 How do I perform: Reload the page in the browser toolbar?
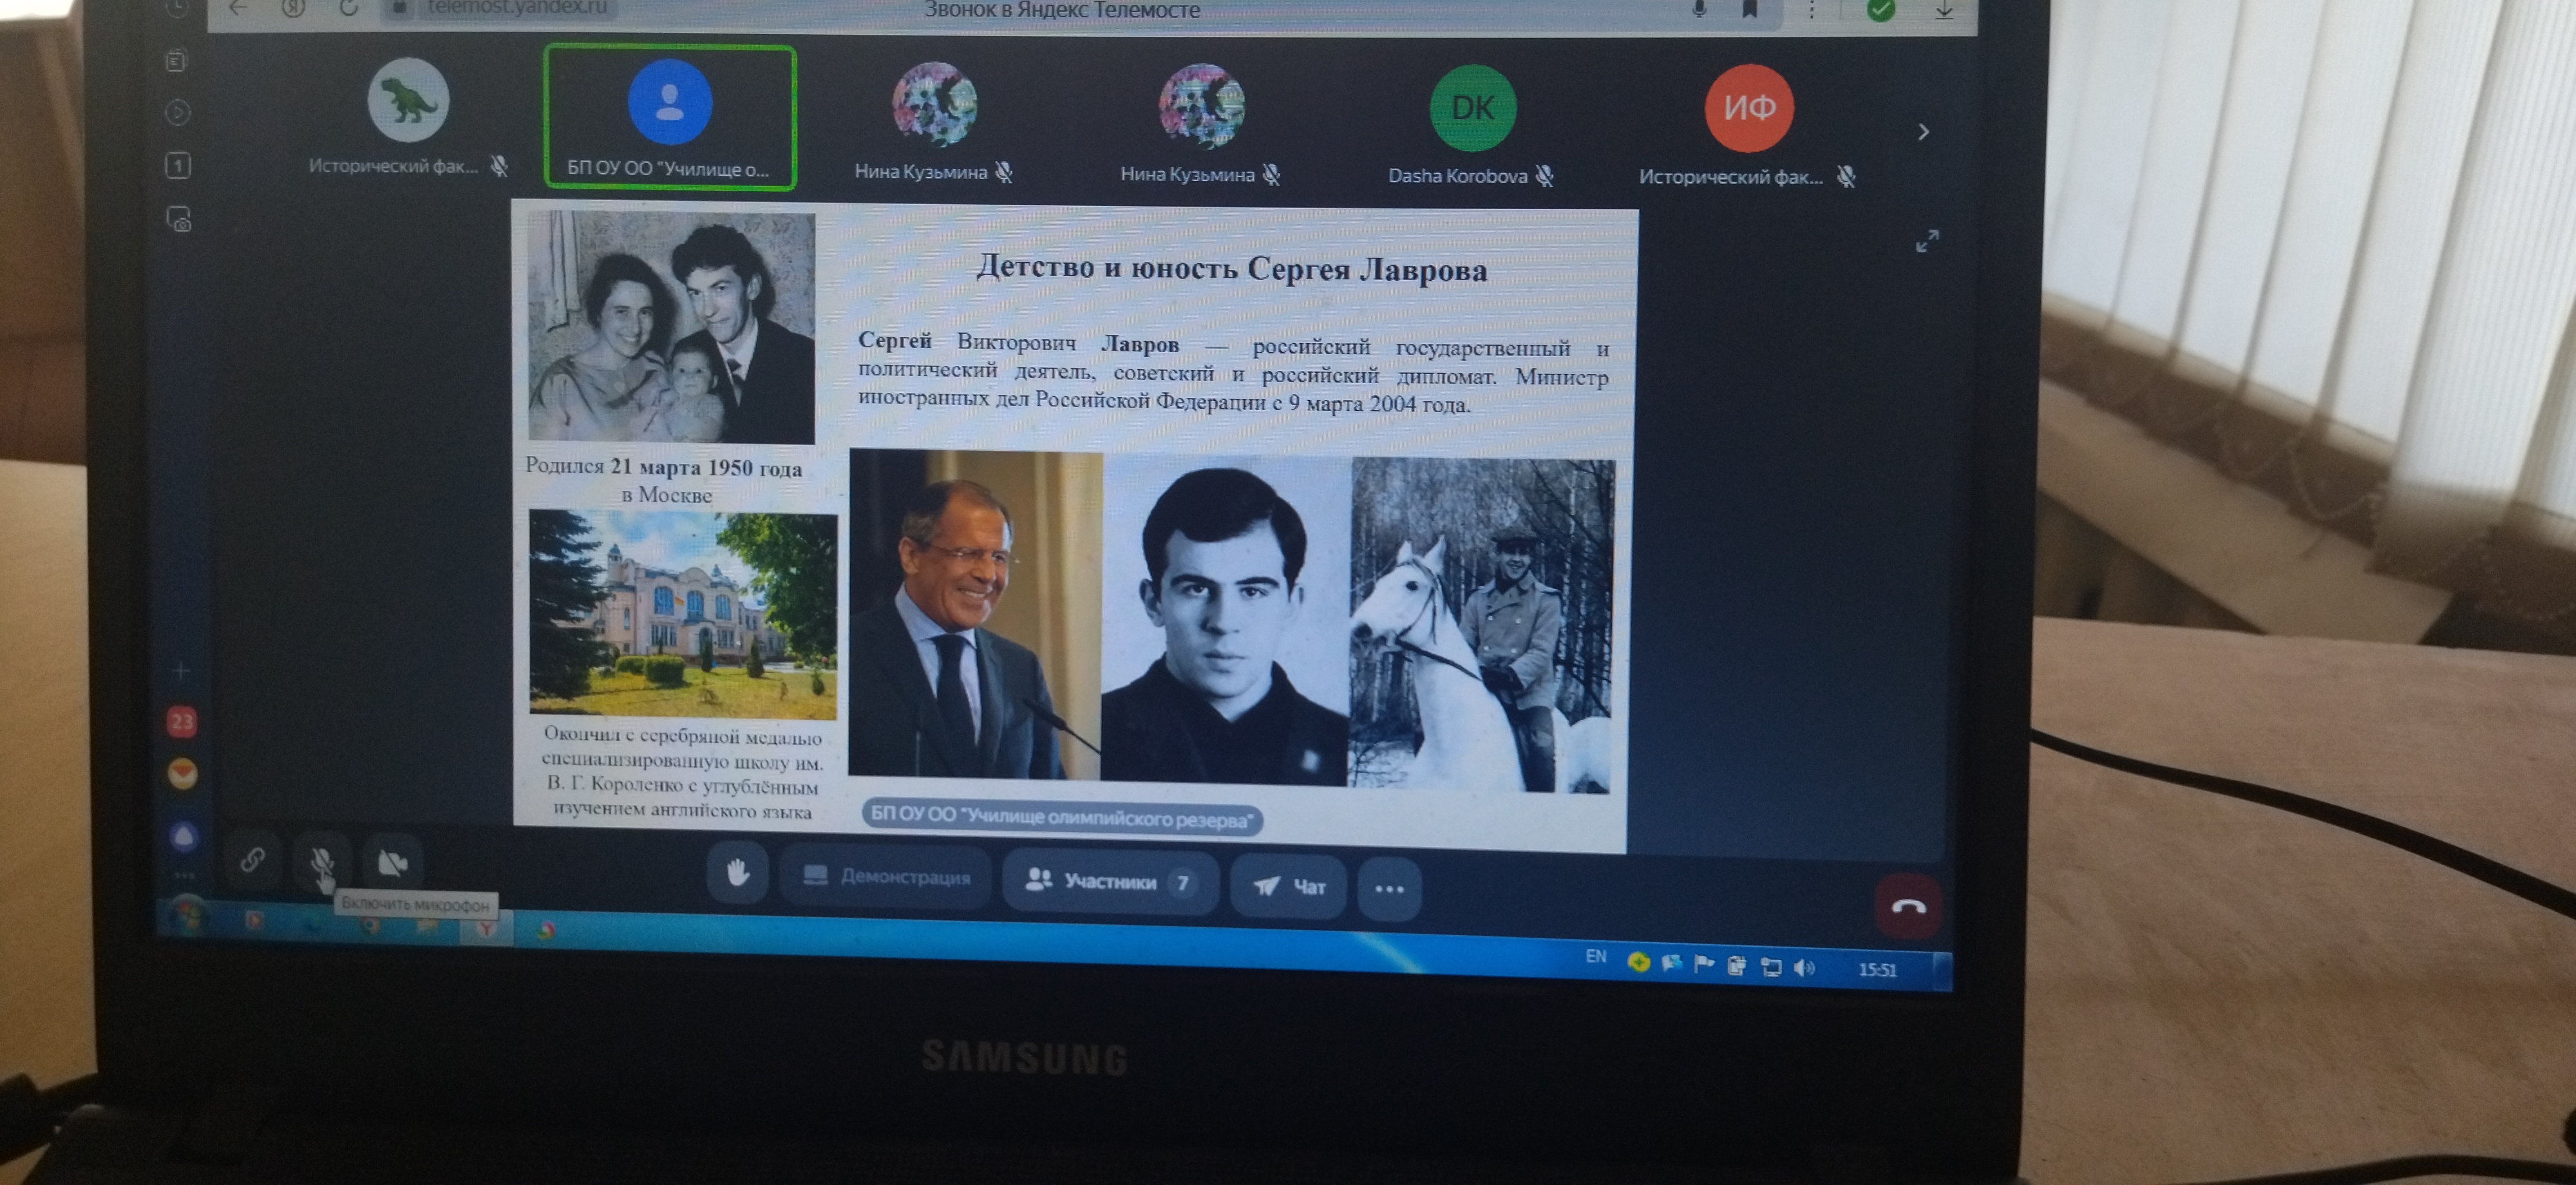[x=348, y=8]
